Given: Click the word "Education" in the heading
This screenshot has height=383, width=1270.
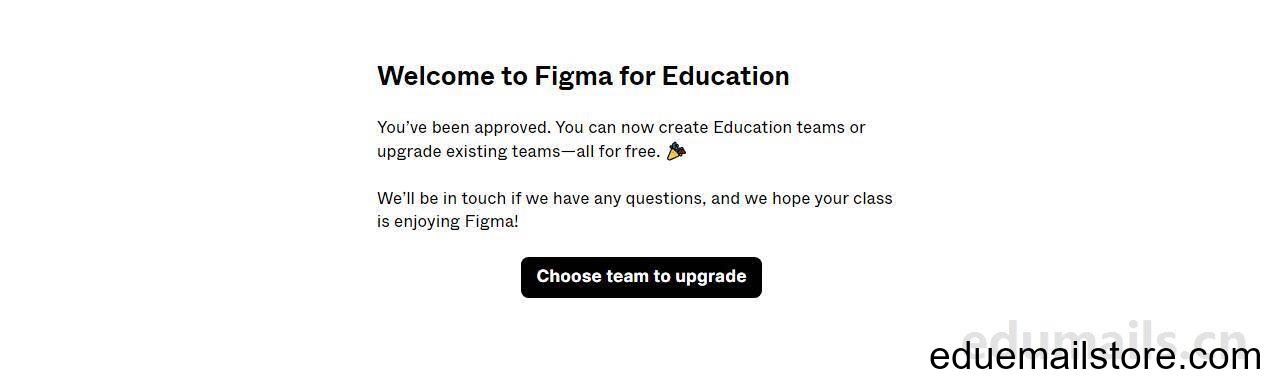Looking at the screenshot, I should pyautogui.click(x=726, y=76).
